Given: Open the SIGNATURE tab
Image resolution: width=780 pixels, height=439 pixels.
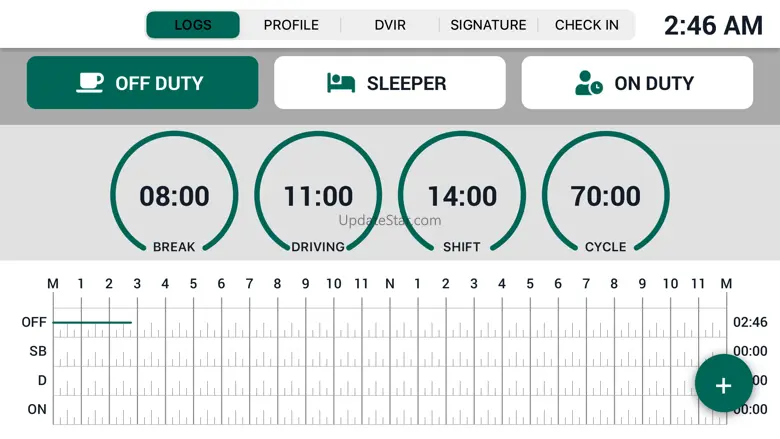Looking at the screenshot, I should pos(488,25).
